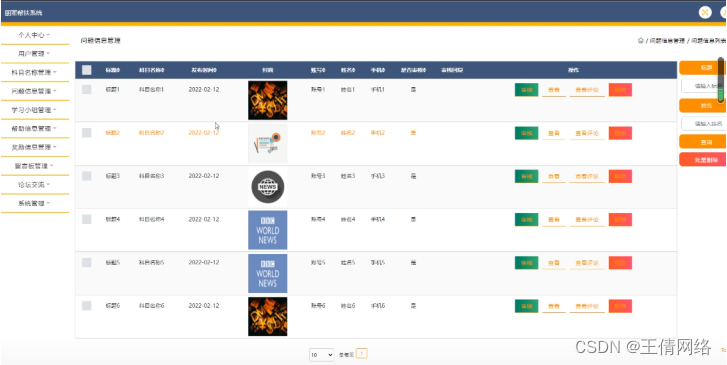Open the page size dropdown showing 10
Viewport: 727px width, 365px height.
[x=321, y=355]
